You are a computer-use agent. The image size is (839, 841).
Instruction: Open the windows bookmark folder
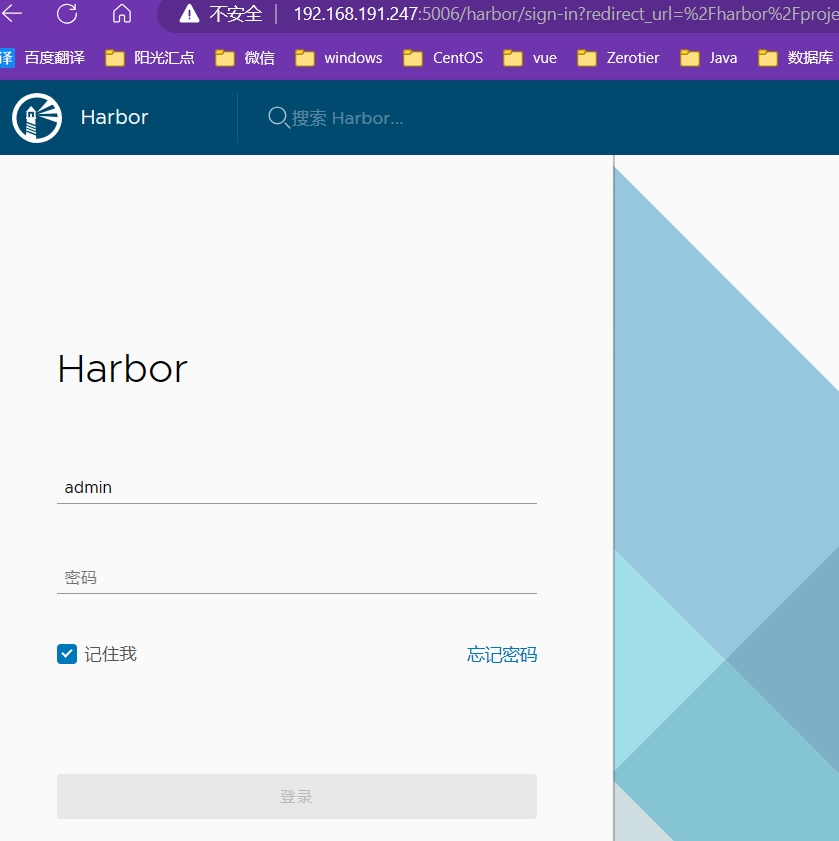click(338, 57)
